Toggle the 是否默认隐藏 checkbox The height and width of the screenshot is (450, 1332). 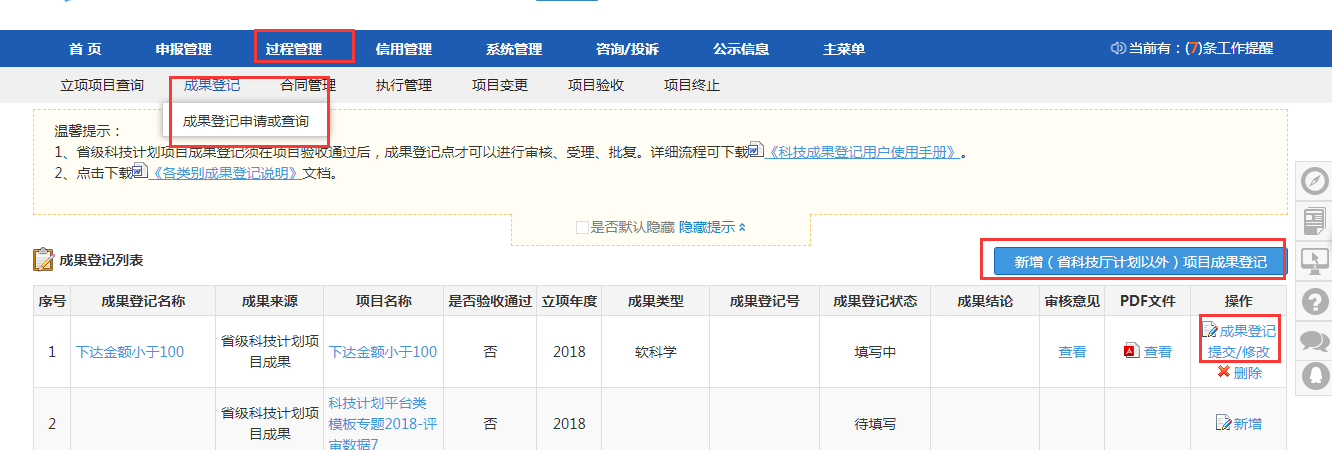tap(582, 227)
